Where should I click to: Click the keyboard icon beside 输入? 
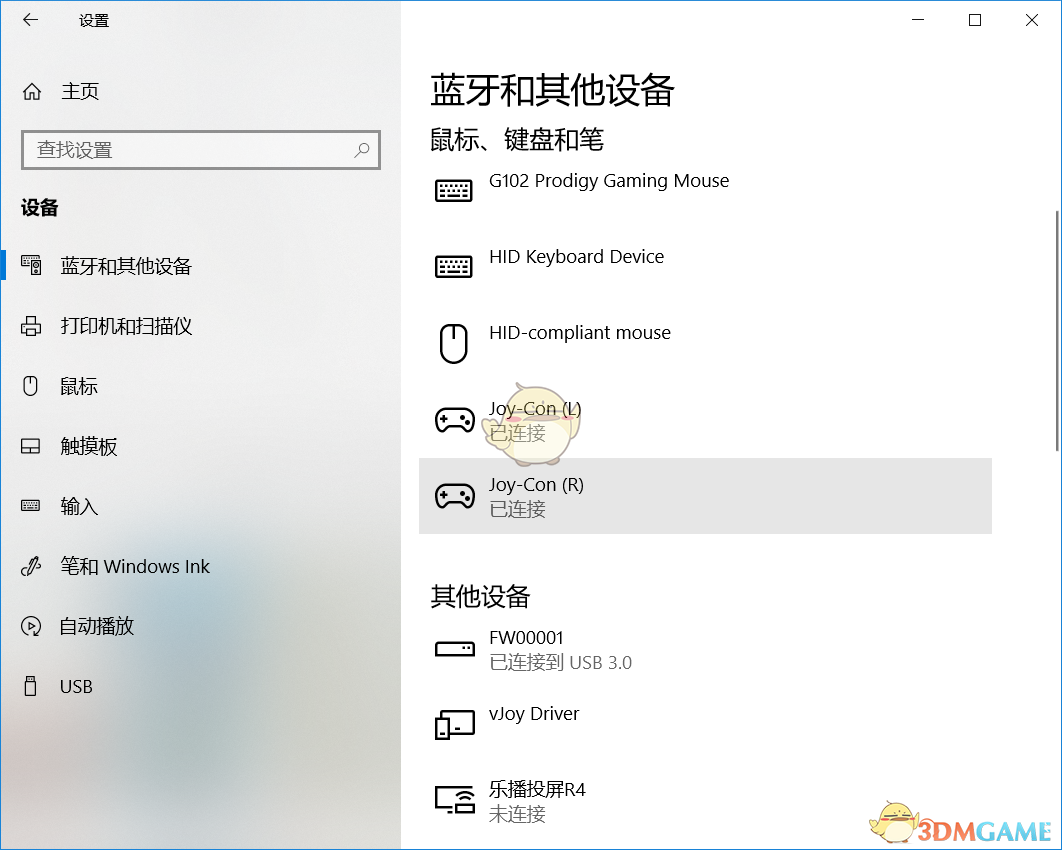coord(30,505)
